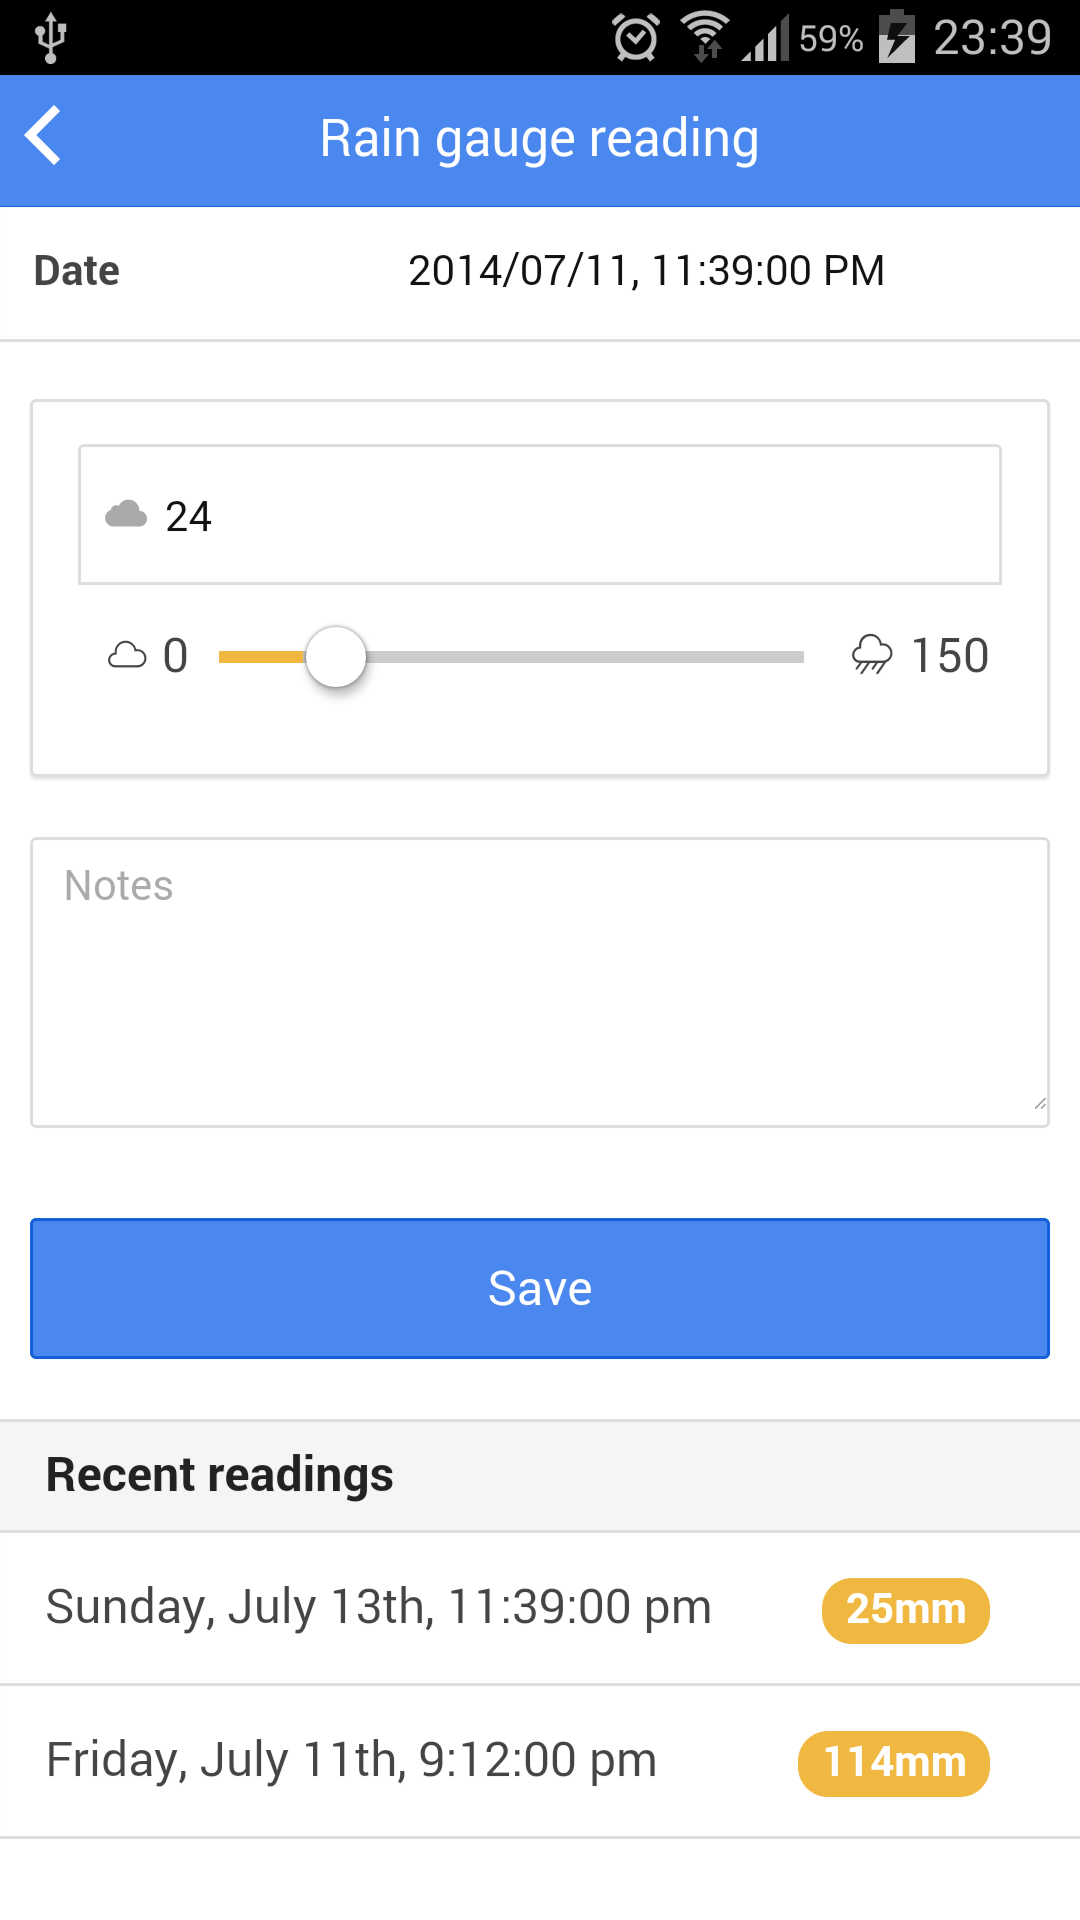Screen dimensions: 1080x1920
Task: Select the Sunday, July 13th reading entry
Action: tap(378, 1608)
